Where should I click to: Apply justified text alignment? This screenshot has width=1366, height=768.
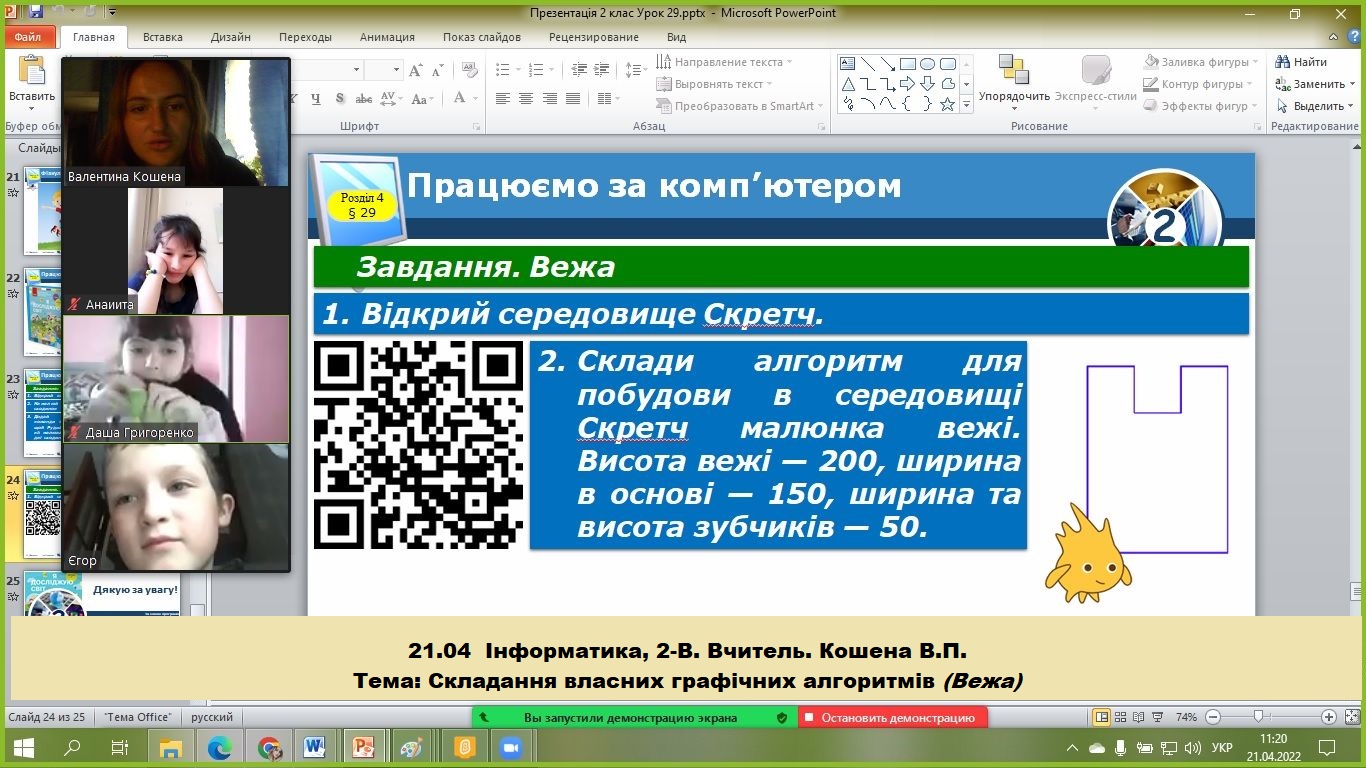(x=573, y=99)
